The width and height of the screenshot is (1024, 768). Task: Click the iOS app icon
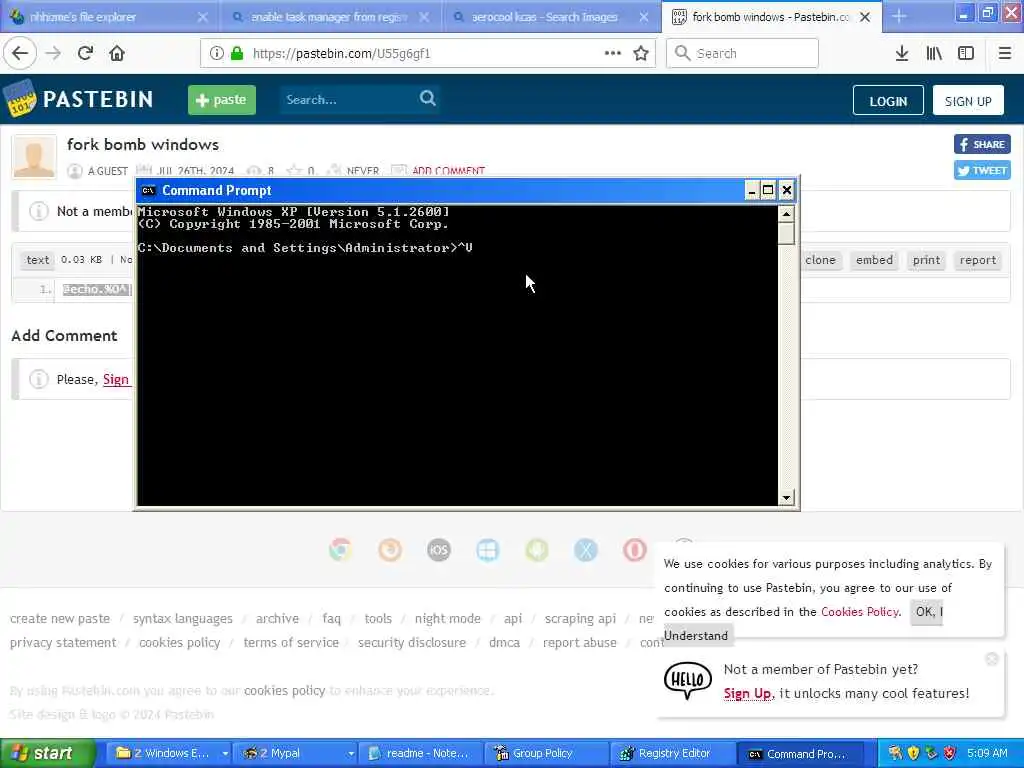tap(439, 550)
